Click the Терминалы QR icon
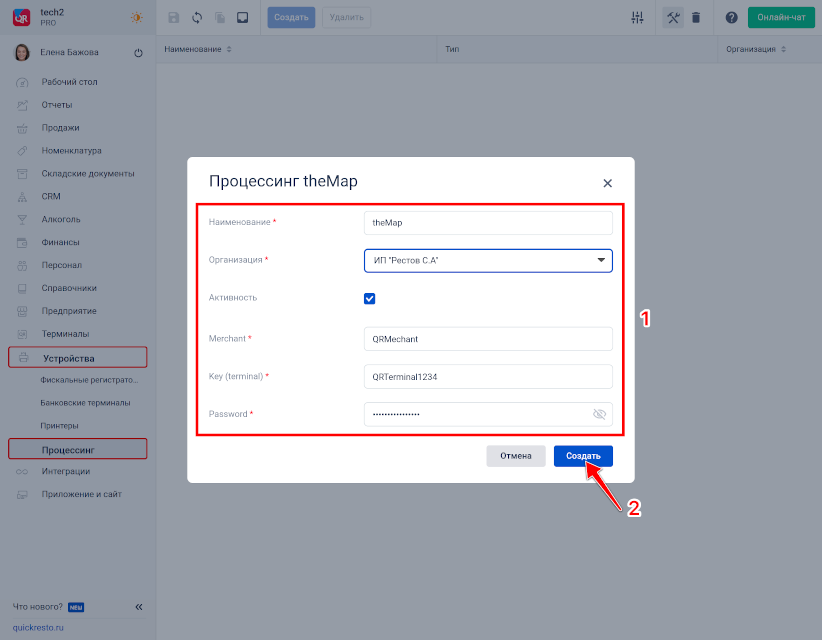This screenshot has height=640, width=822. (x=22, y=334)
